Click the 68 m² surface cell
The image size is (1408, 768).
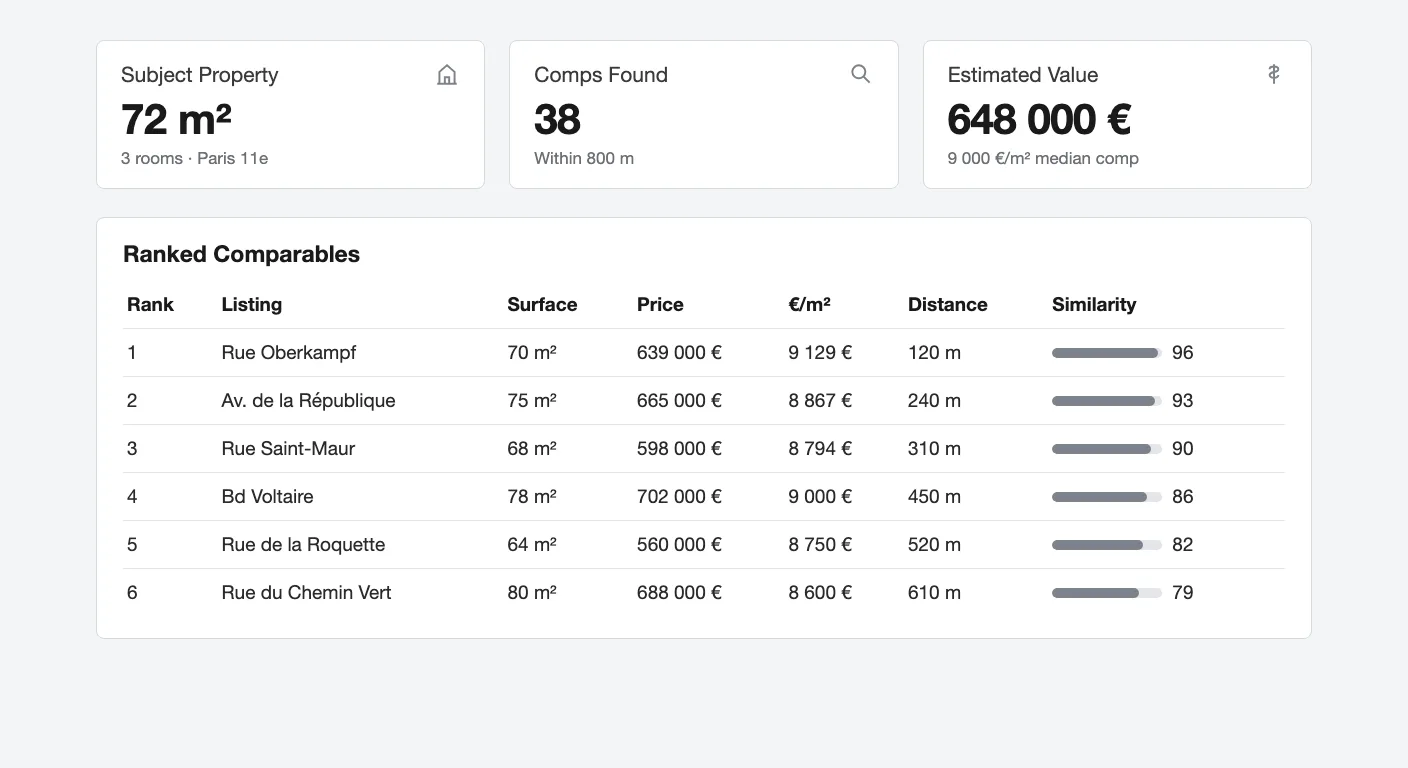pos(532,449)
